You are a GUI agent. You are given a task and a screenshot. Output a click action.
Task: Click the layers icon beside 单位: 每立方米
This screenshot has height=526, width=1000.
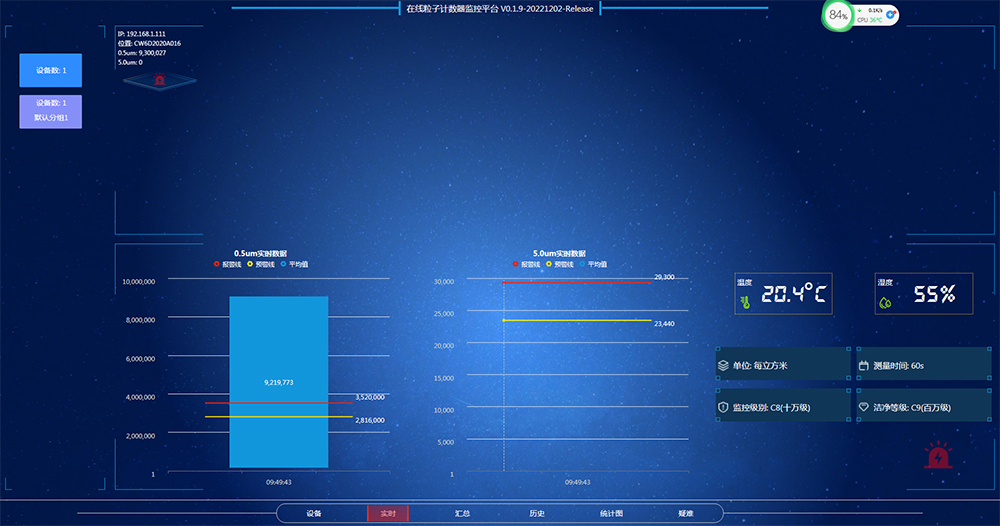tap(723, 366)
